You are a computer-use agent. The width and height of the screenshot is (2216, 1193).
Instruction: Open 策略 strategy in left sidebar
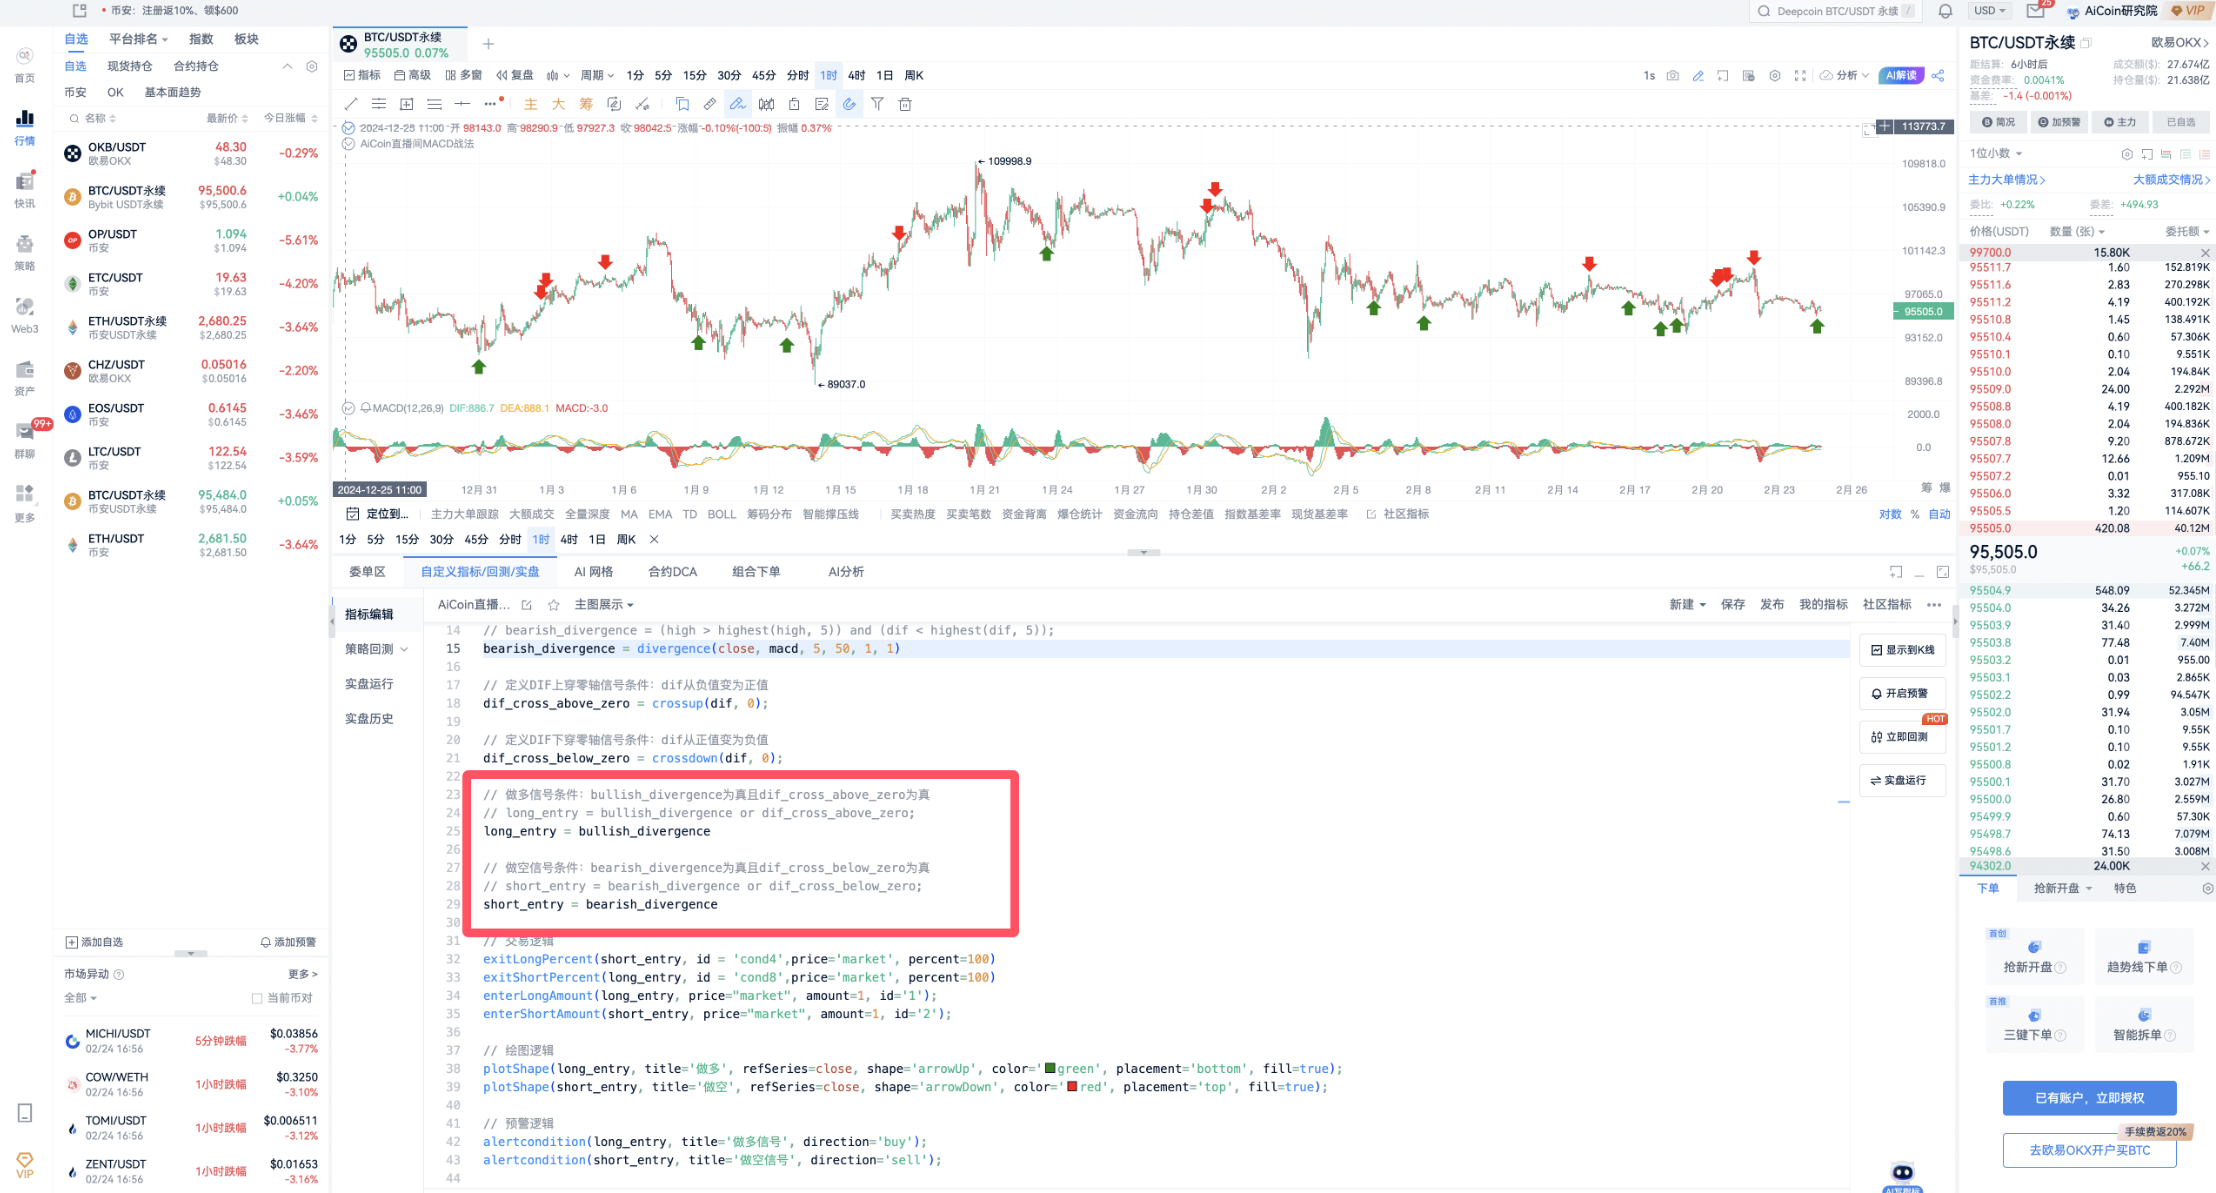tap(25, 253)
